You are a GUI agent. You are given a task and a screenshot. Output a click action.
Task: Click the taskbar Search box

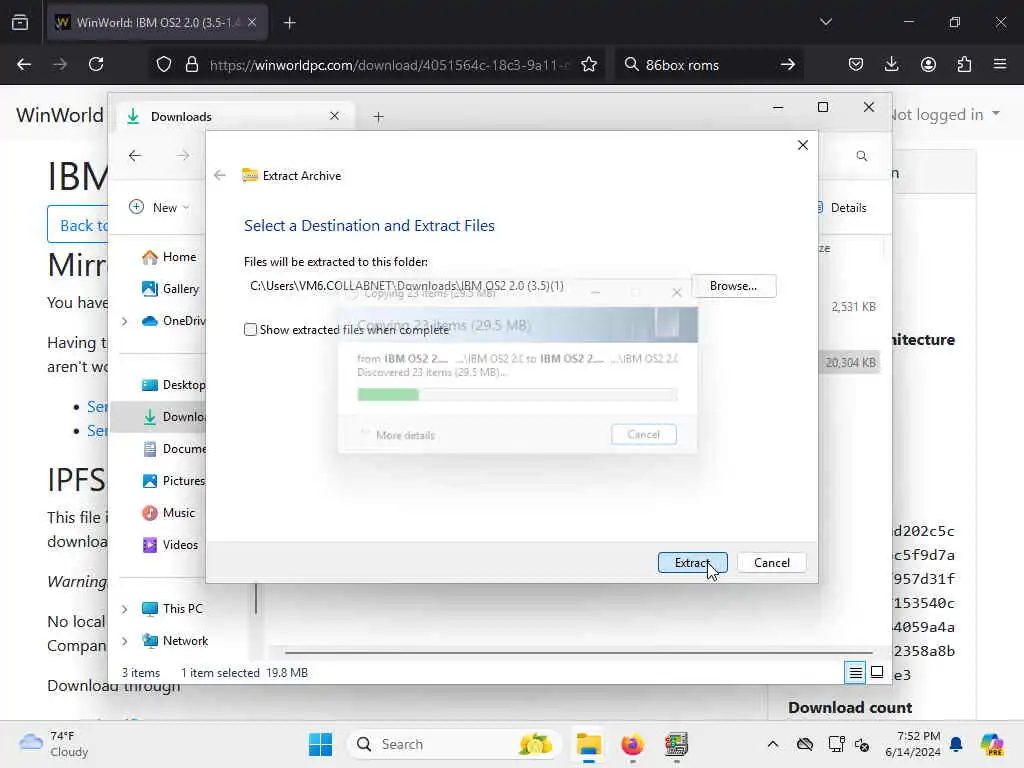point(455,744)
